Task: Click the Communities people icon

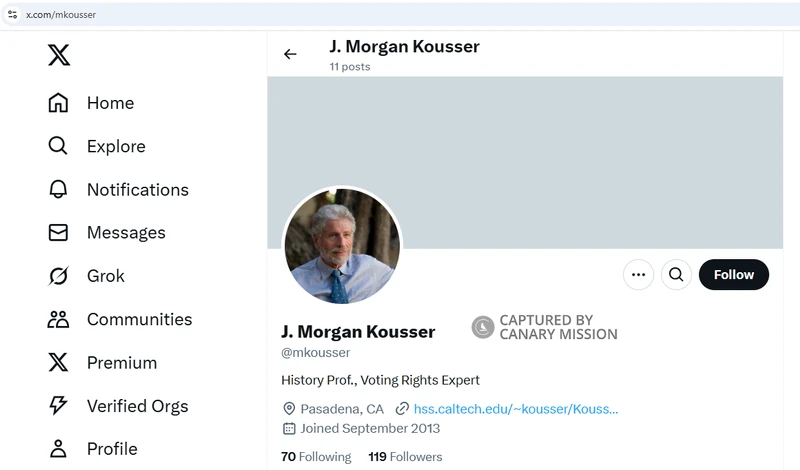Action: [x=58, y=319]
